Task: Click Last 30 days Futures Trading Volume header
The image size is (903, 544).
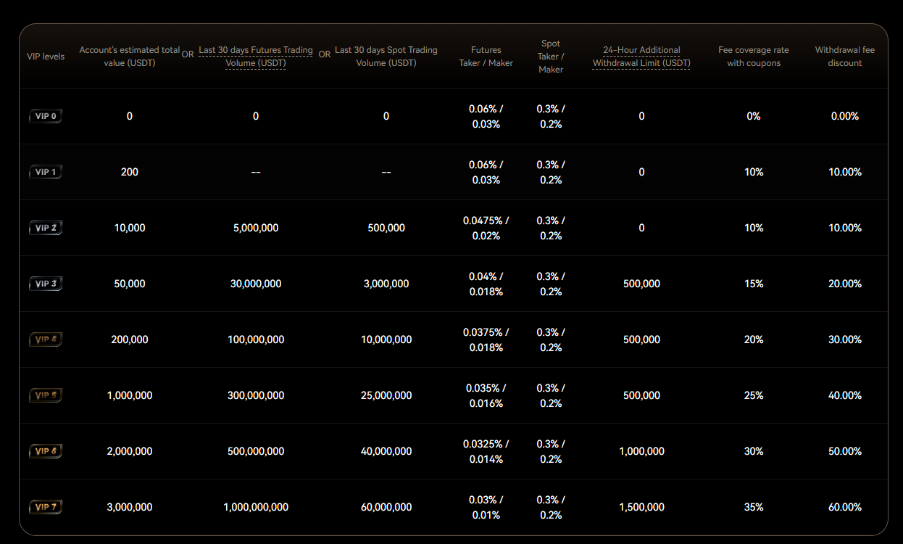Action: pos(255,56)
